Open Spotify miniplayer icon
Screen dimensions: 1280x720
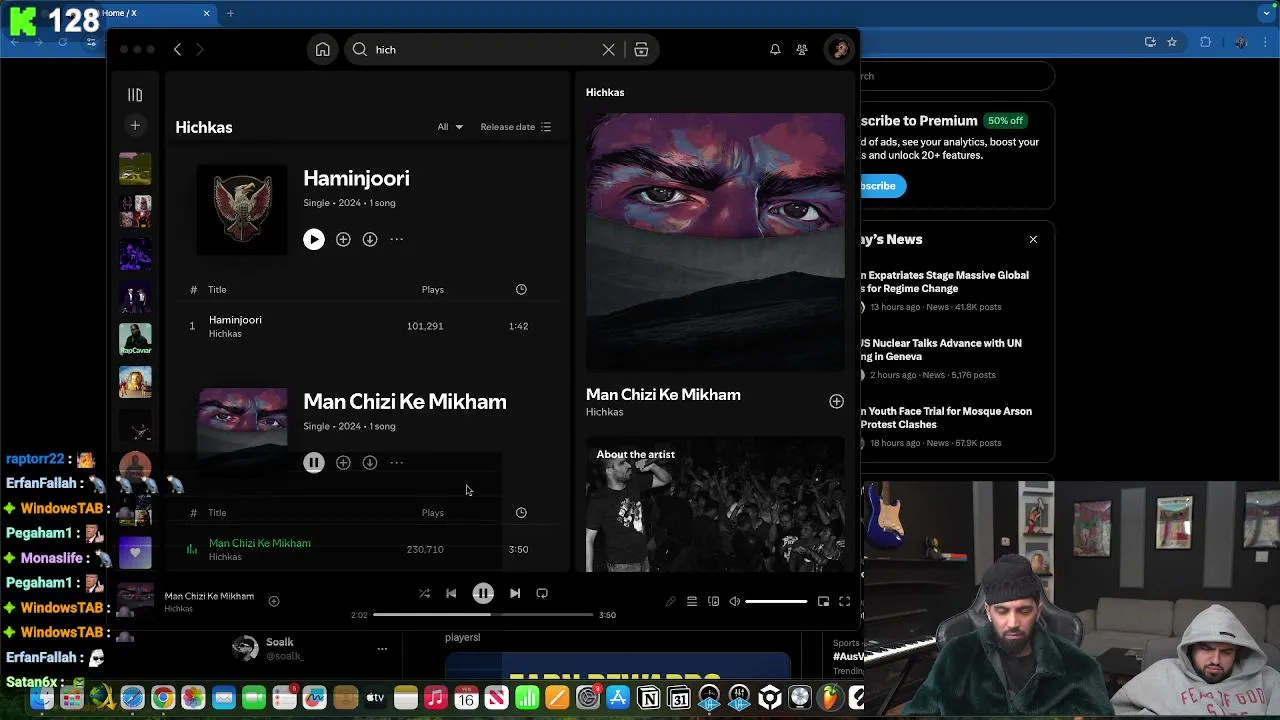(823, 602)
